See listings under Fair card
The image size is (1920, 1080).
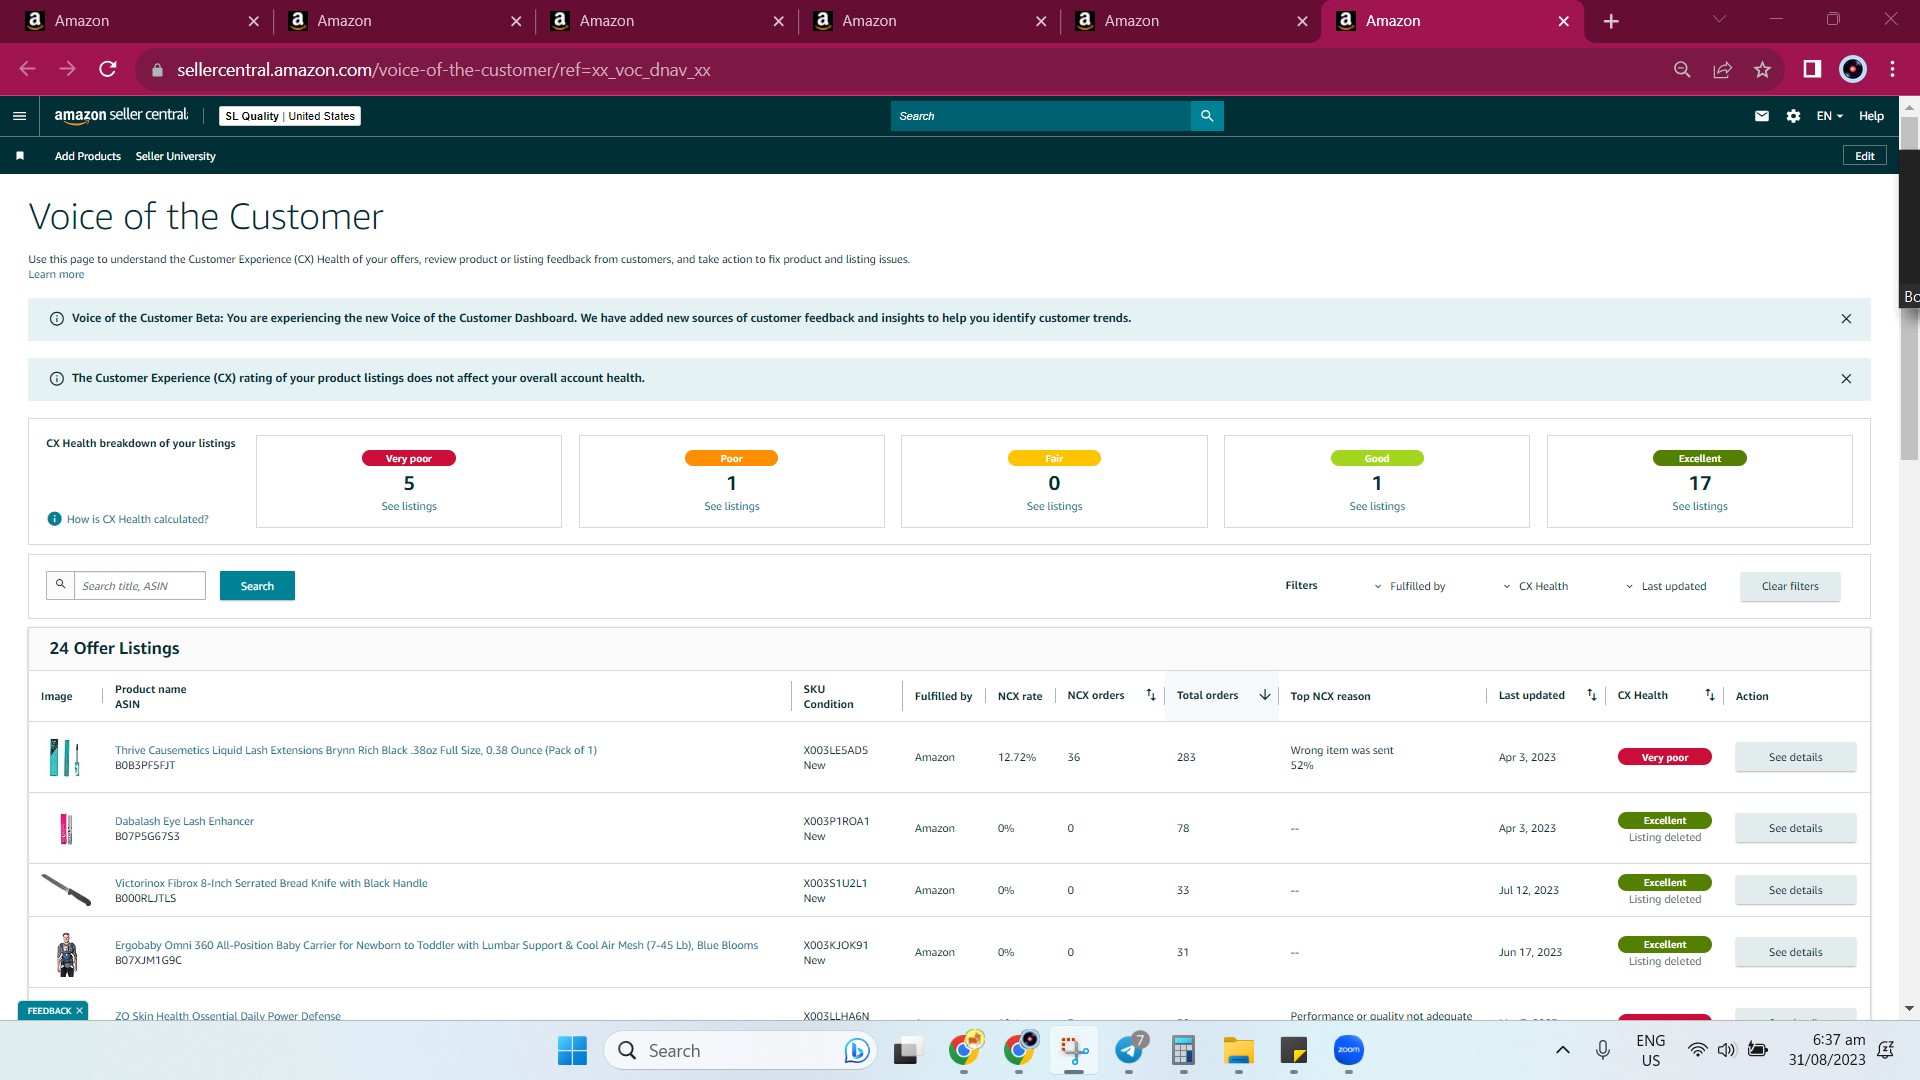[x=1054, y=507]
